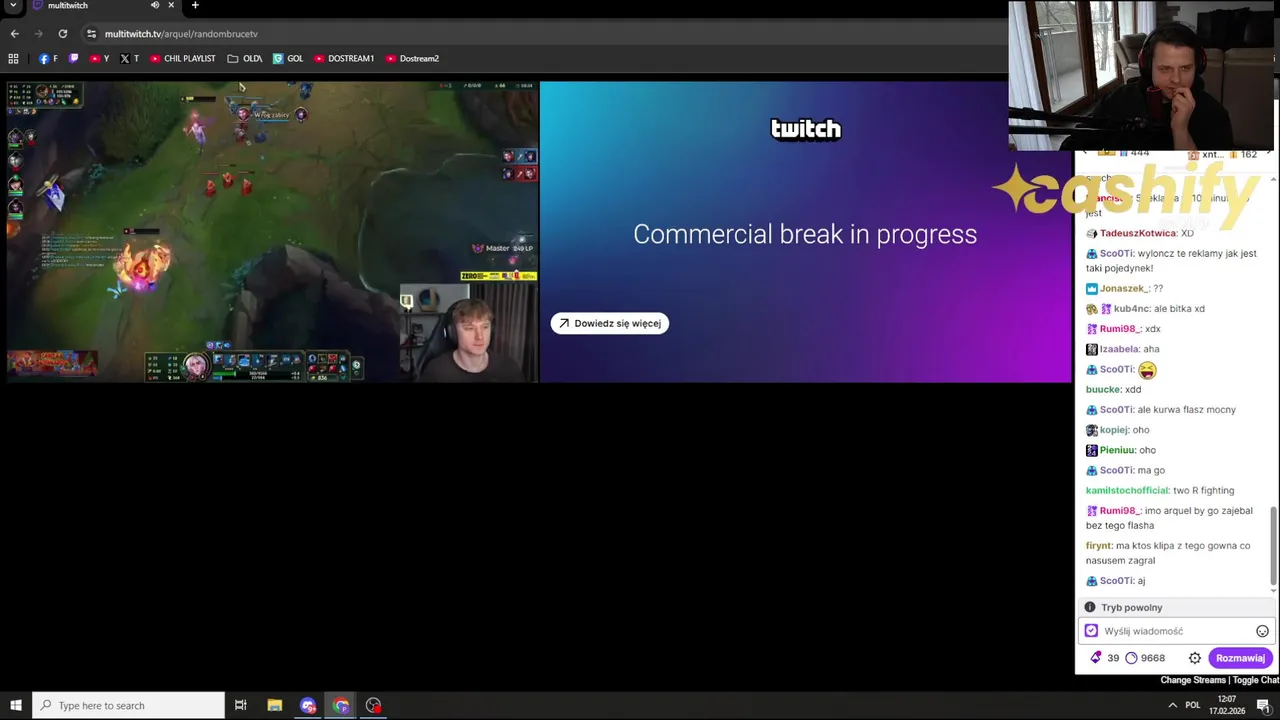The image size is (1280, 720).
Task: Open the Facebook 'F' bookmark
Action: coord(48,59)
